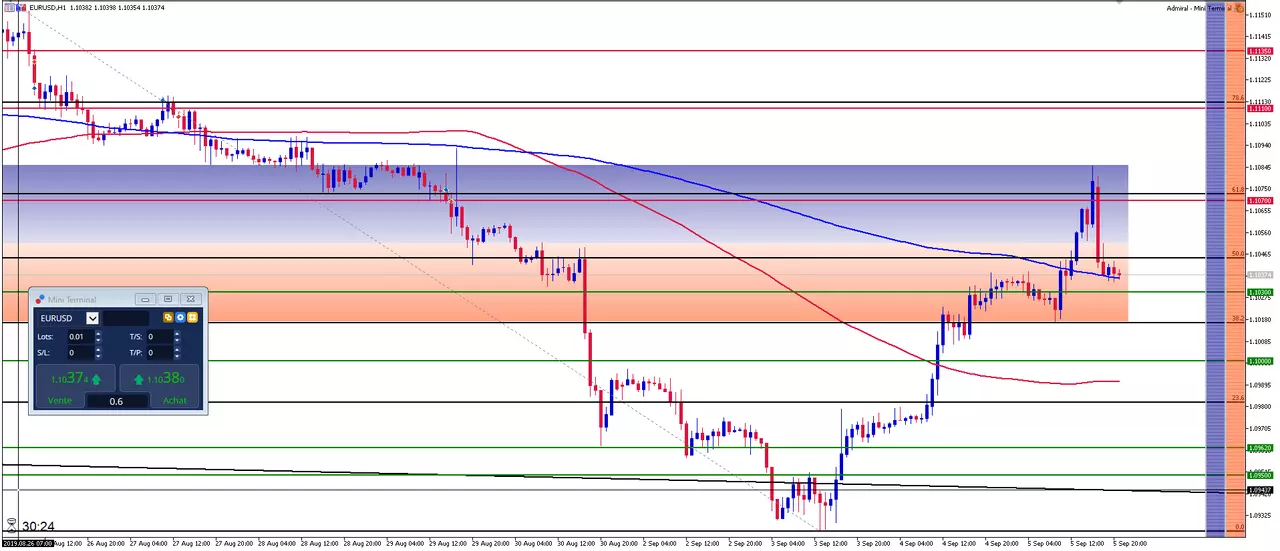Select the green 1.09620 price label

tap(1260, 448)
